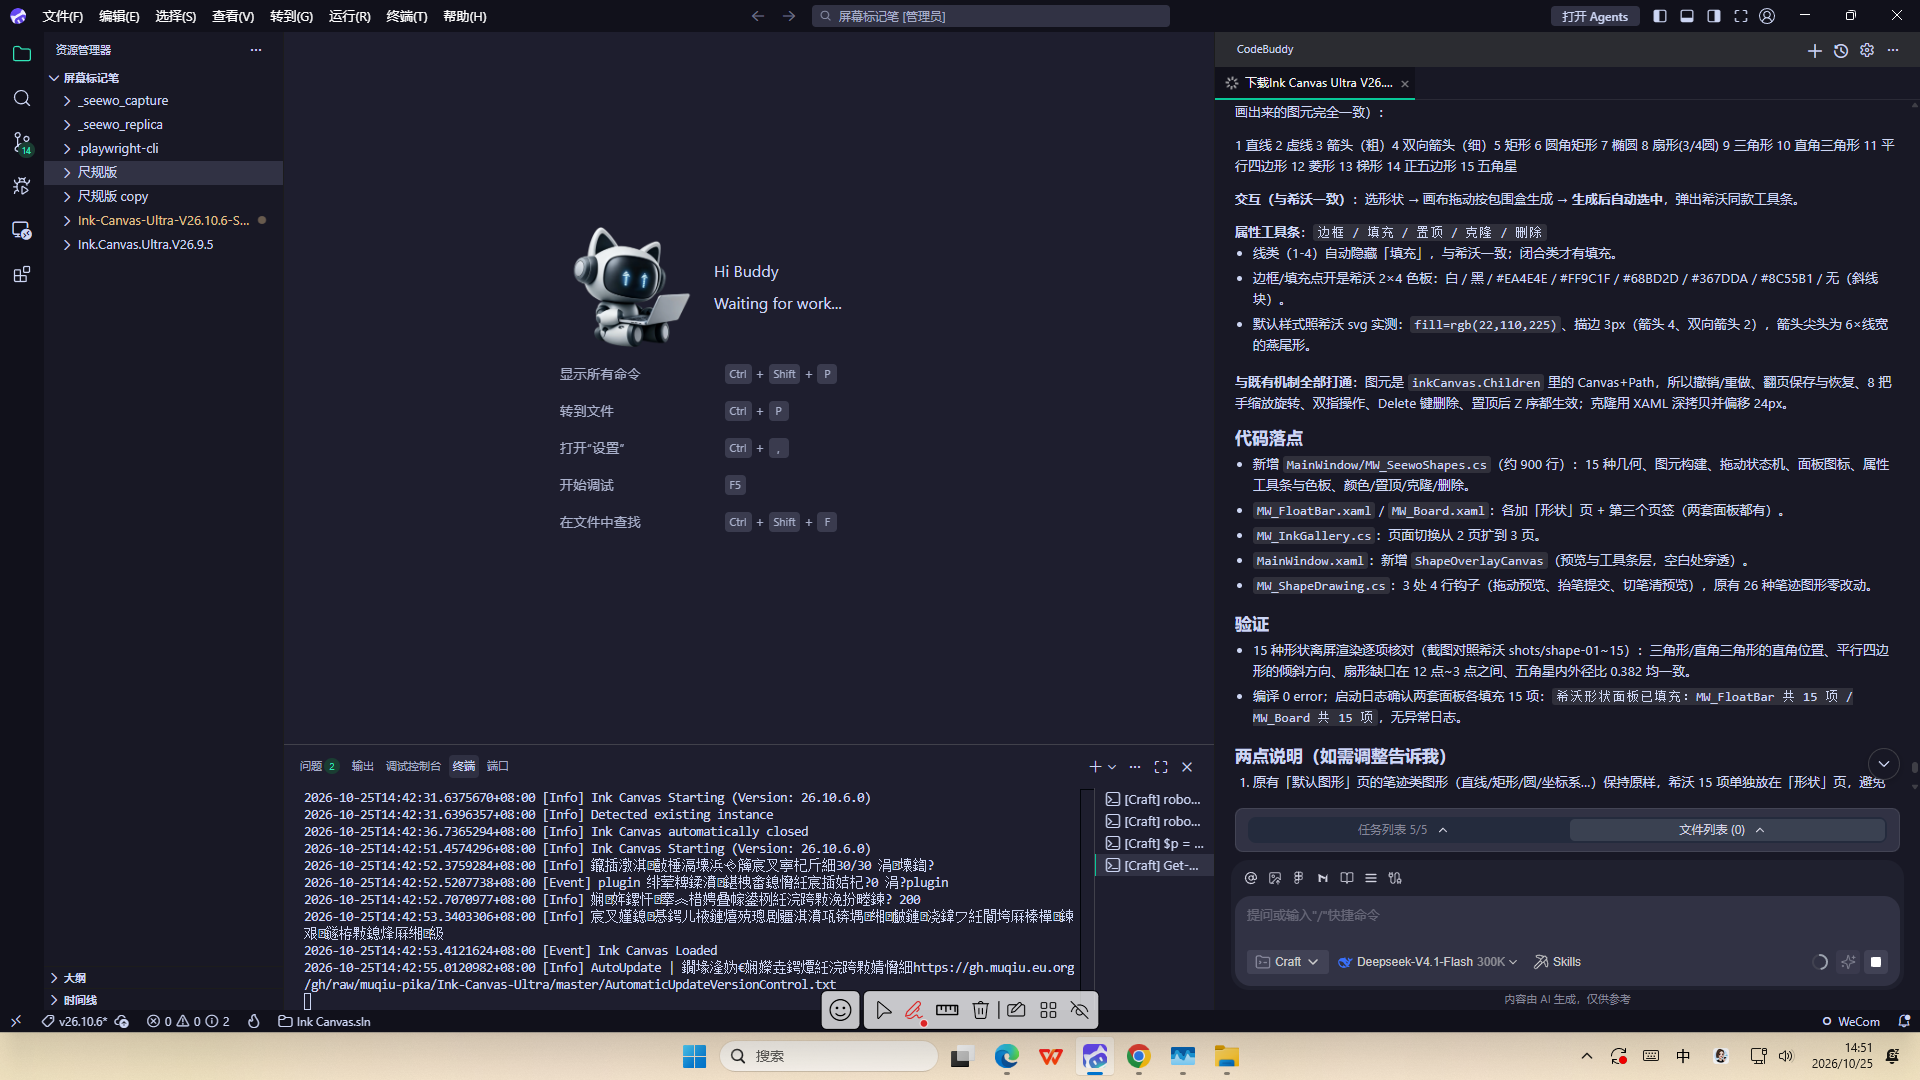Image resolution: width=1920 pixels, height=1080 pixels.
Task: Click the v26.10.6* branch in the status bar
Action: coord(74,1022)
